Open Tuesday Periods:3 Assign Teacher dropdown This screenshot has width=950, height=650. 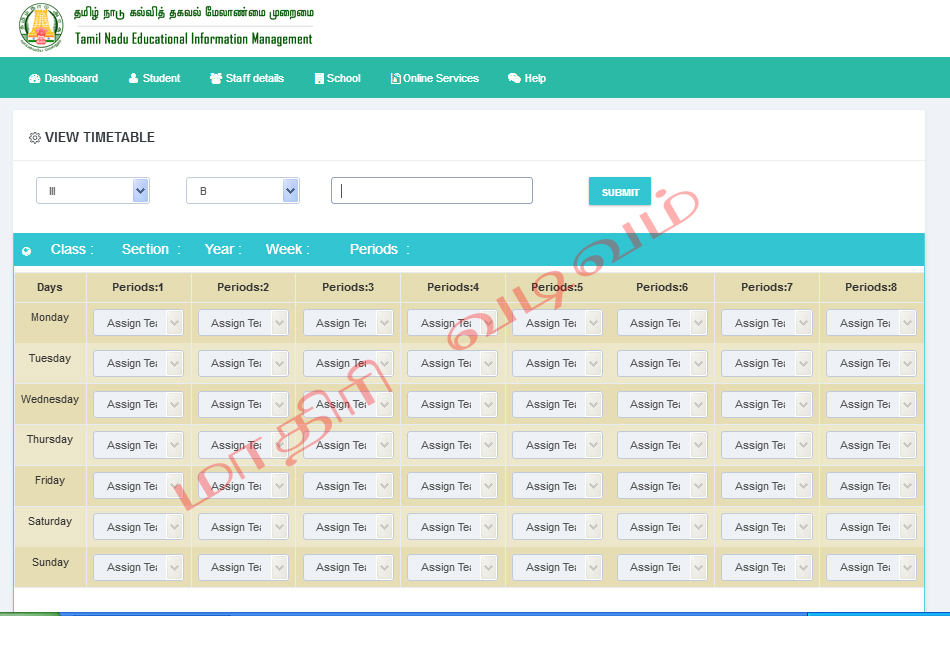click(x=347, y=363)
